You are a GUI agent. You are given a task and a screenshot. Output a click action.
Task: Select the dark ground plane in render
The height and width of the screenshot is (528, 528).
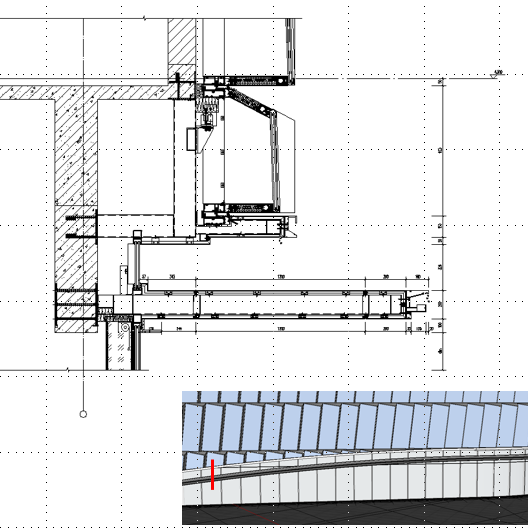pos(355,512)
